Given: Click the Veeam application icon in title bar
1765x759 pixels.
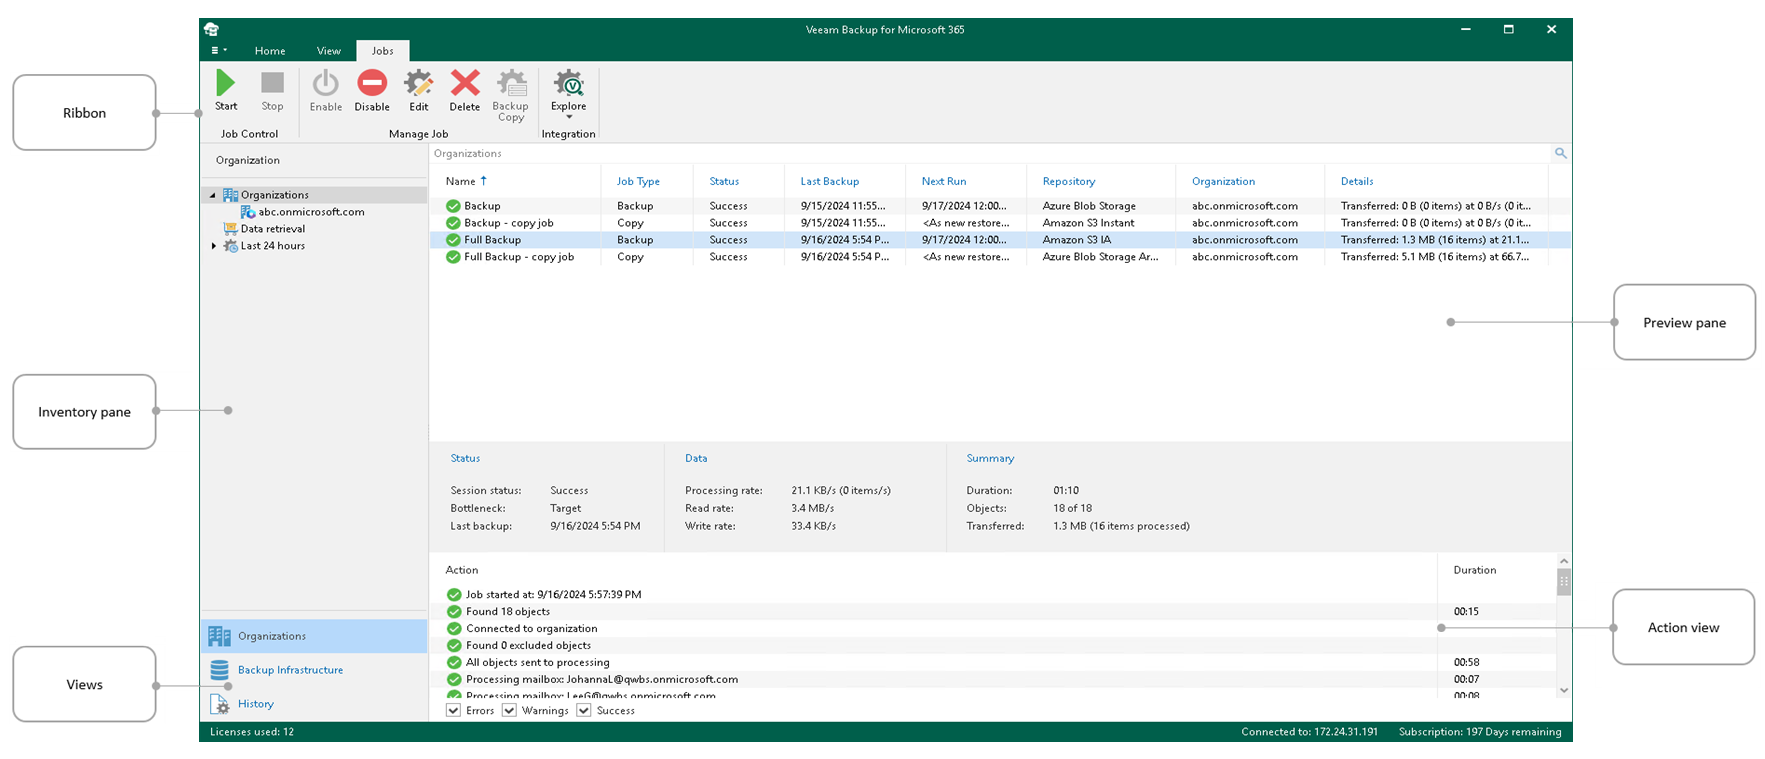Looking at the screenshot, I should point(211,29).
